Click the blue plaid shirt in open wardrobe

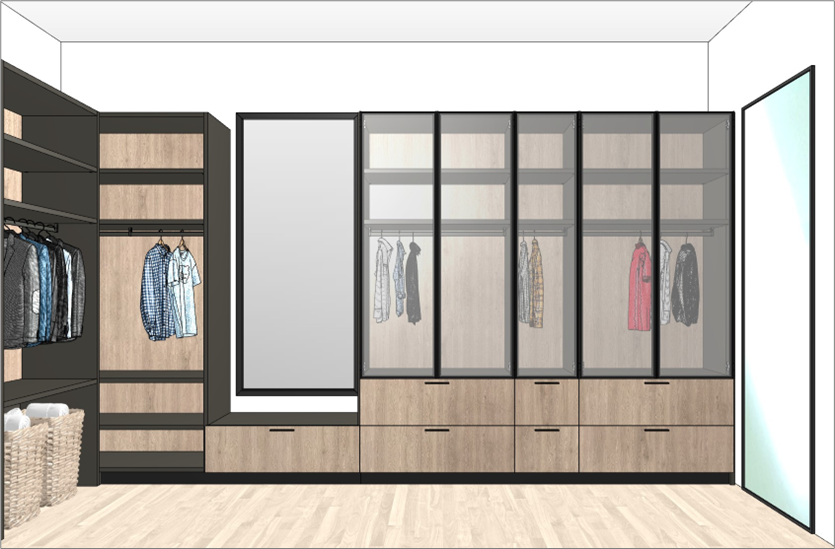[x=156, y=291]
